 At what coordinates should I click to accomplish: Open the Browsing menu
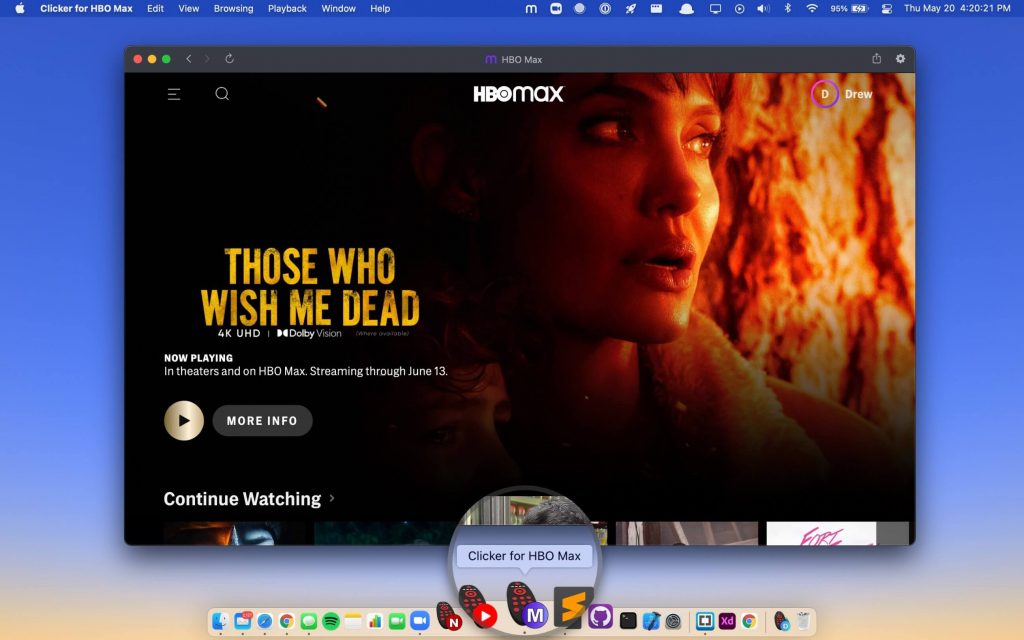click(233, 9)
